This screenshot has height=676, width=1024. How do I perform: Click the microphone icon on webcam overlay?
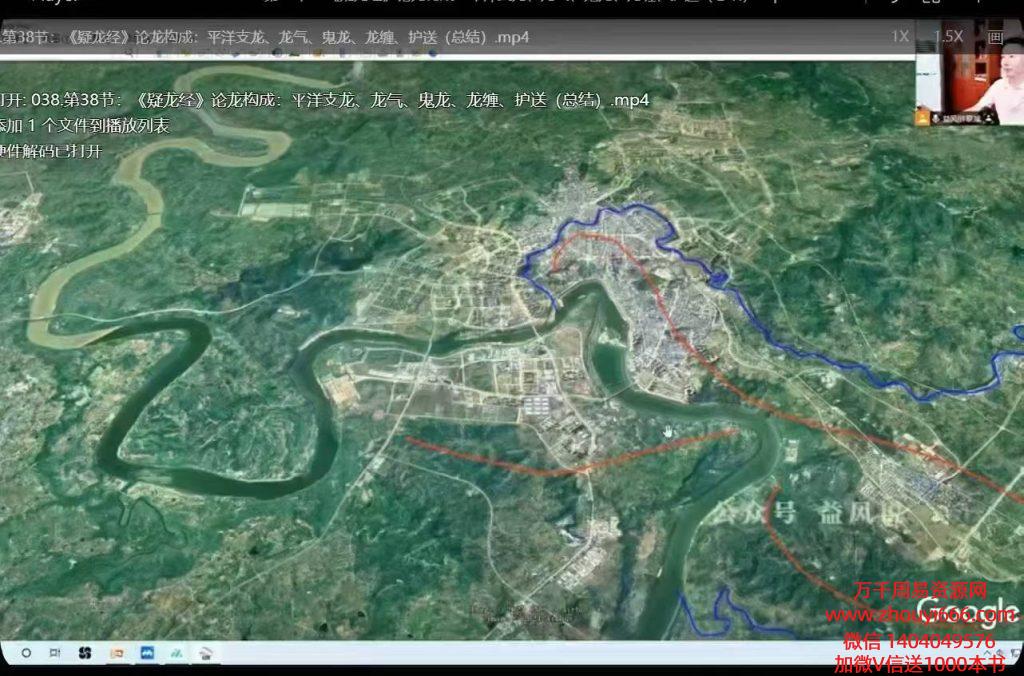coord(938,117)
